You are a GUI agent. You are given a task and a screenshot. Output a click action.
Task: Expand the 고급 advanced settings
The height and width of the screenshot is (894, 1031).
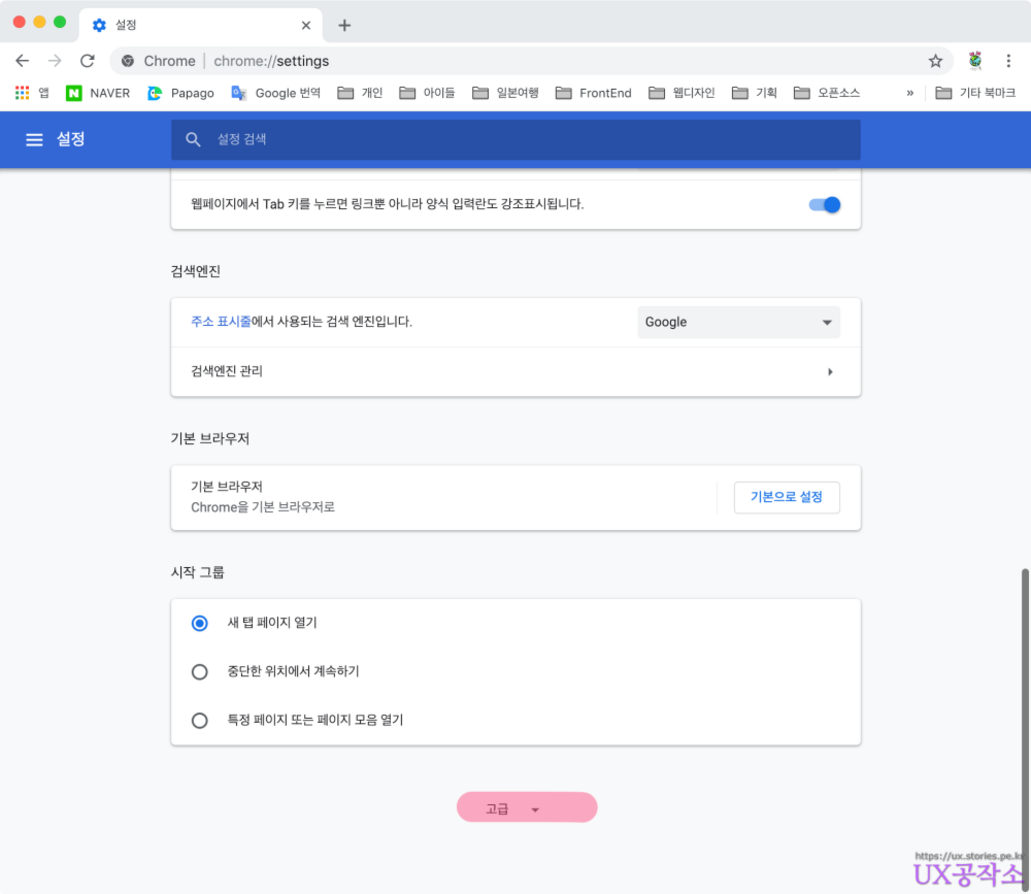pyautogui.click(x=526, y=808)
